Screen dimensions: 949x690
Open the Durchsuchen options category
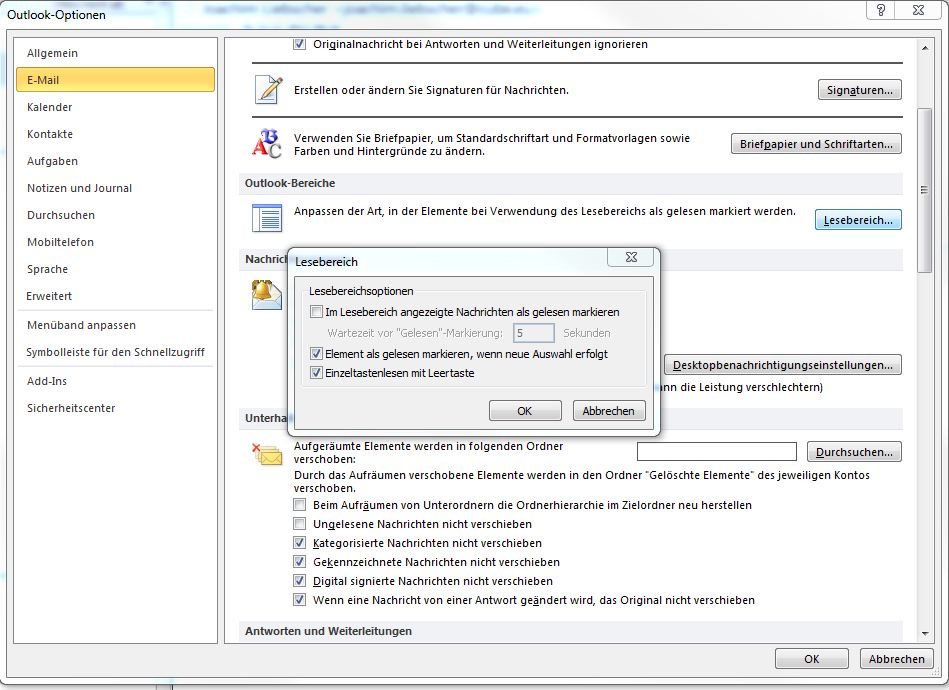click(116, 215)
